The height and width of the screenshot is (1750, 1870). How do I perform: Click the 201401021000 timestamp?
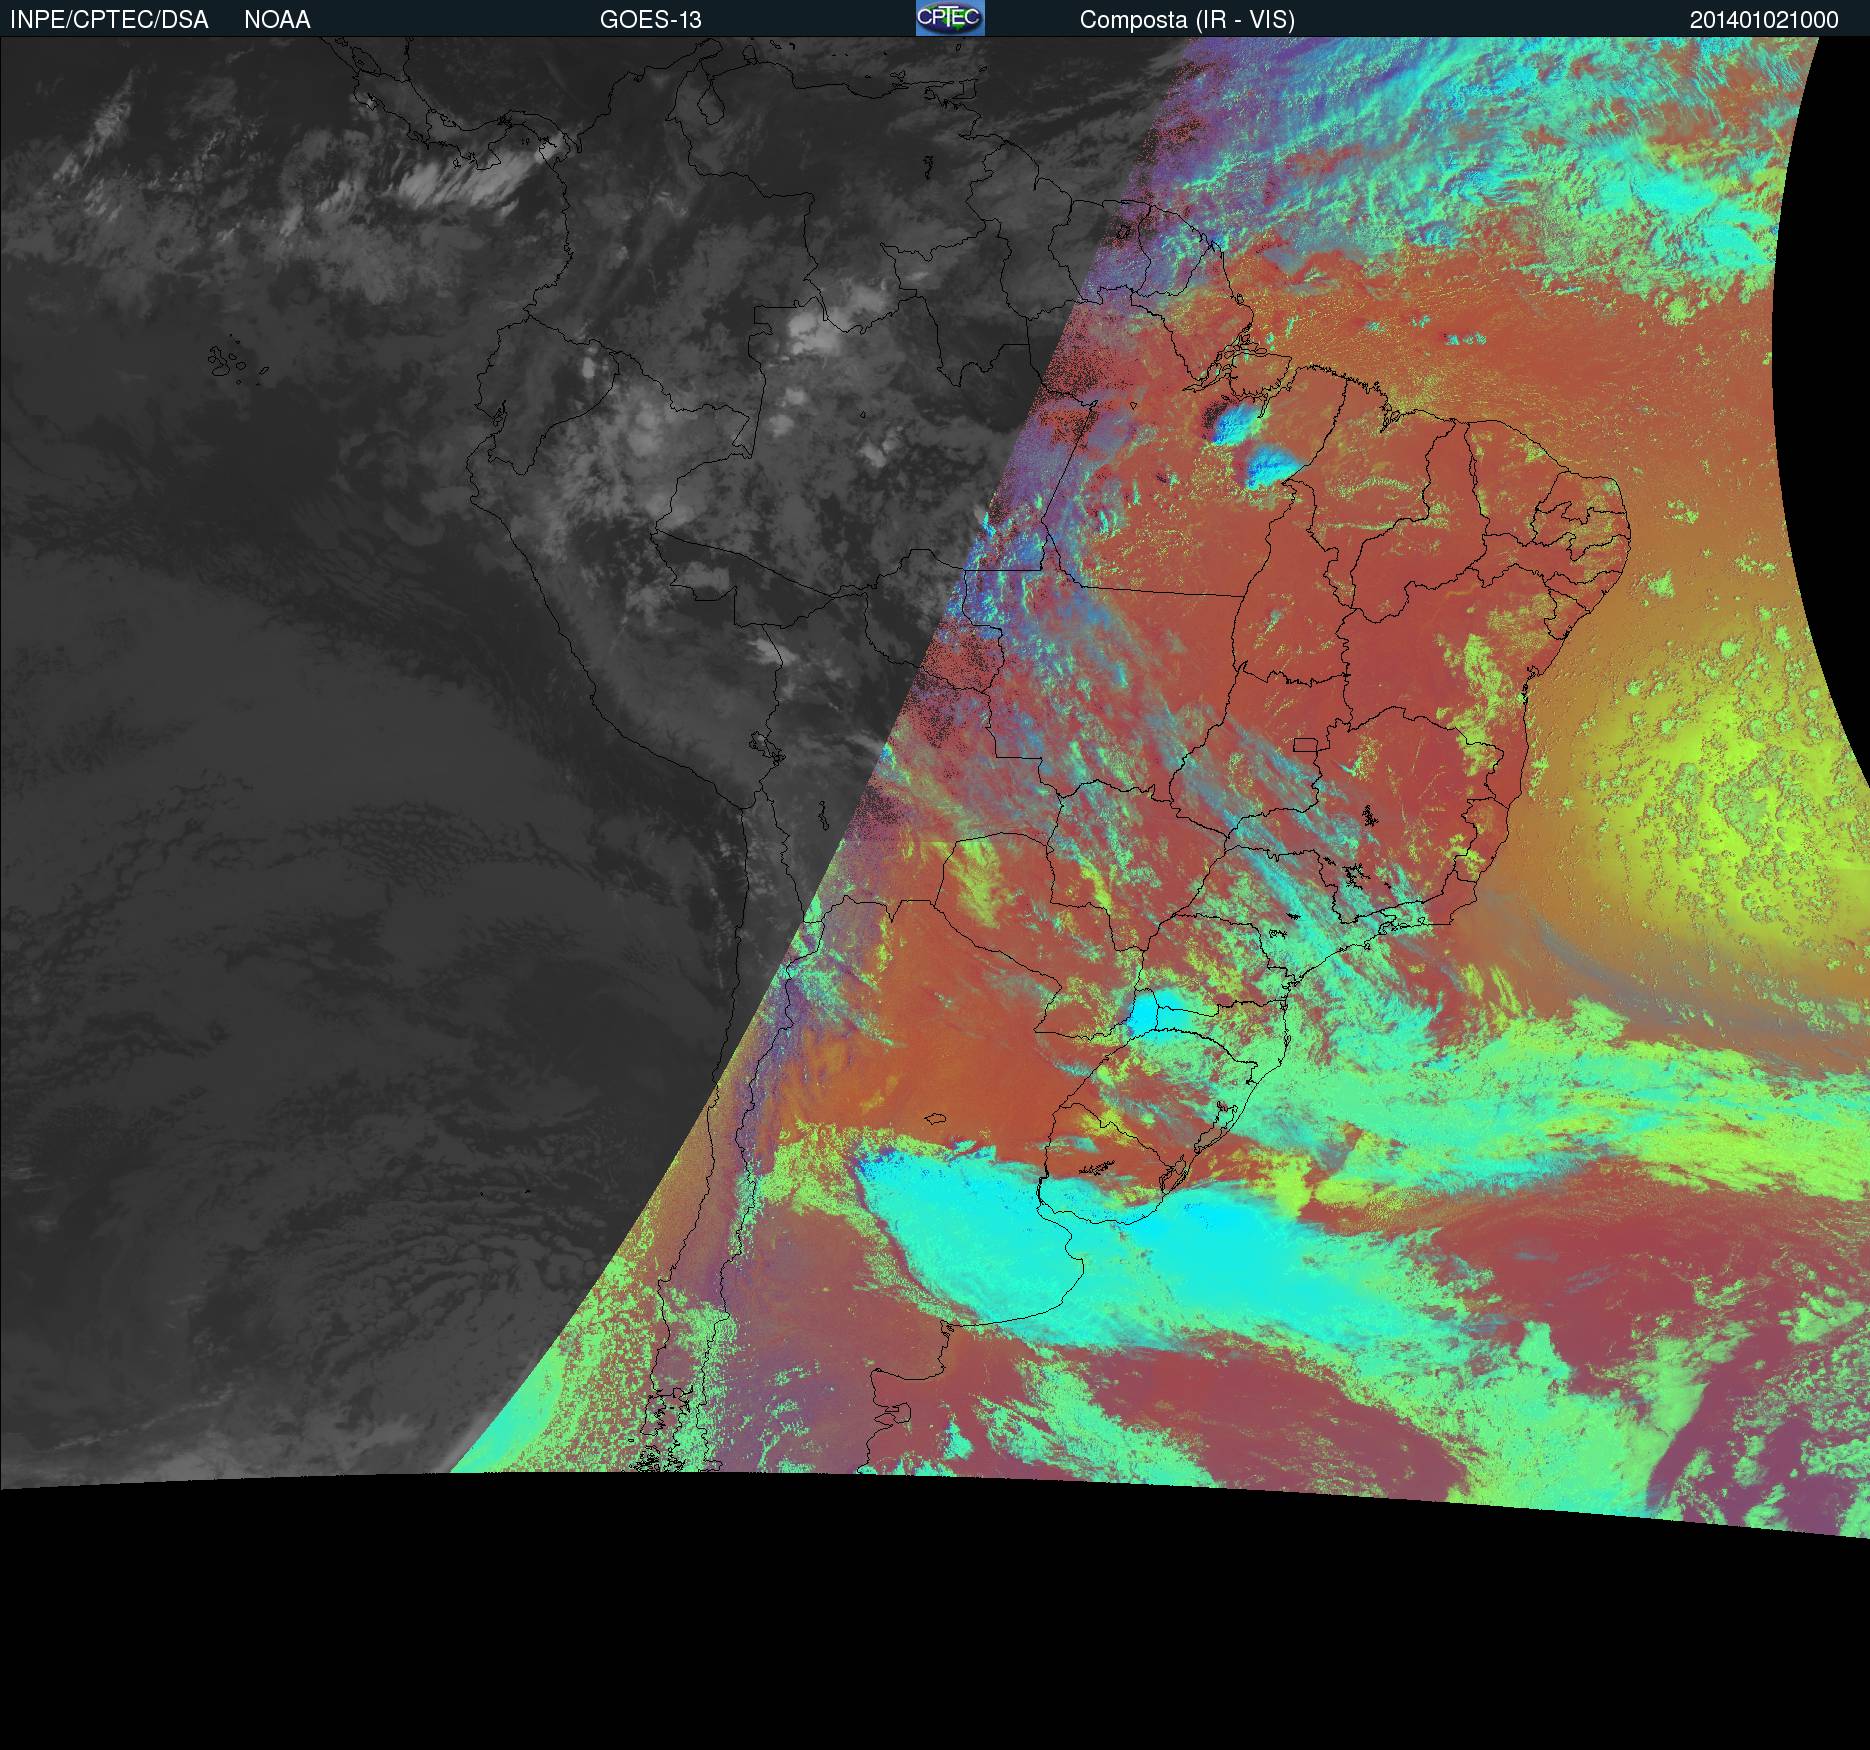click(1764, 20)
